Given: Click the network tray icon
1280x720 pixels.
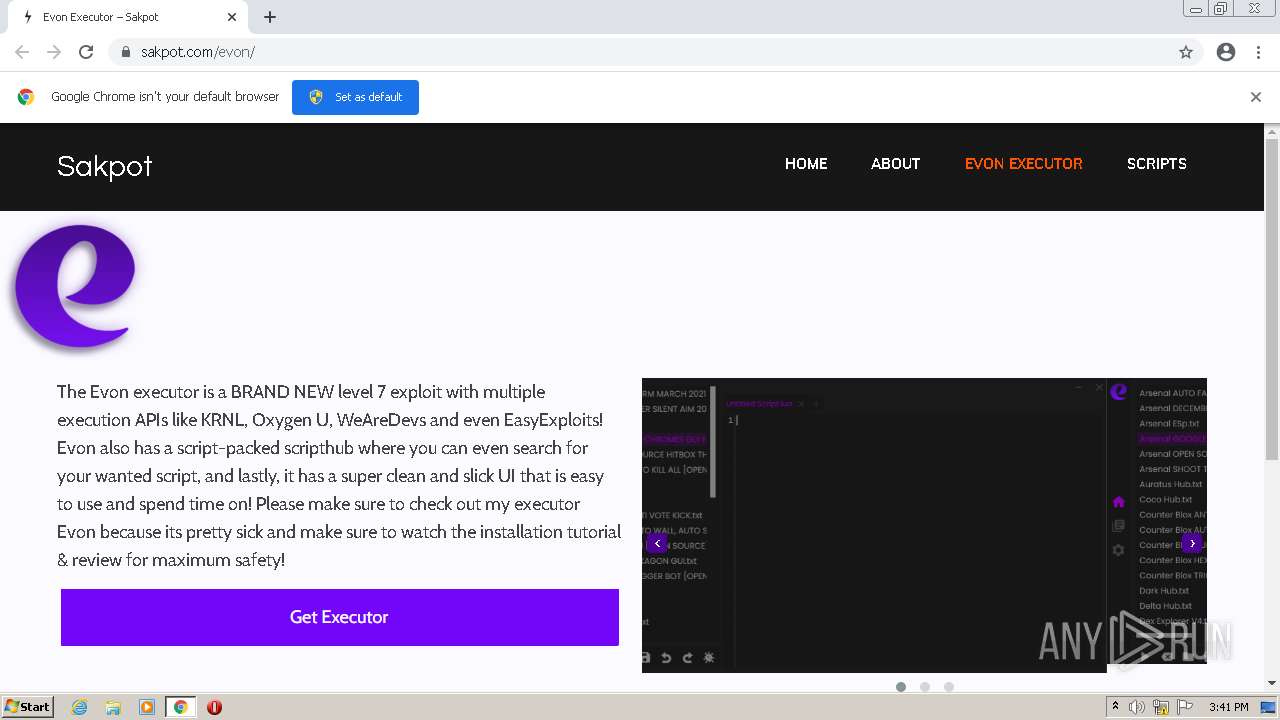Looking at the screenshot, I should 1161,707.
